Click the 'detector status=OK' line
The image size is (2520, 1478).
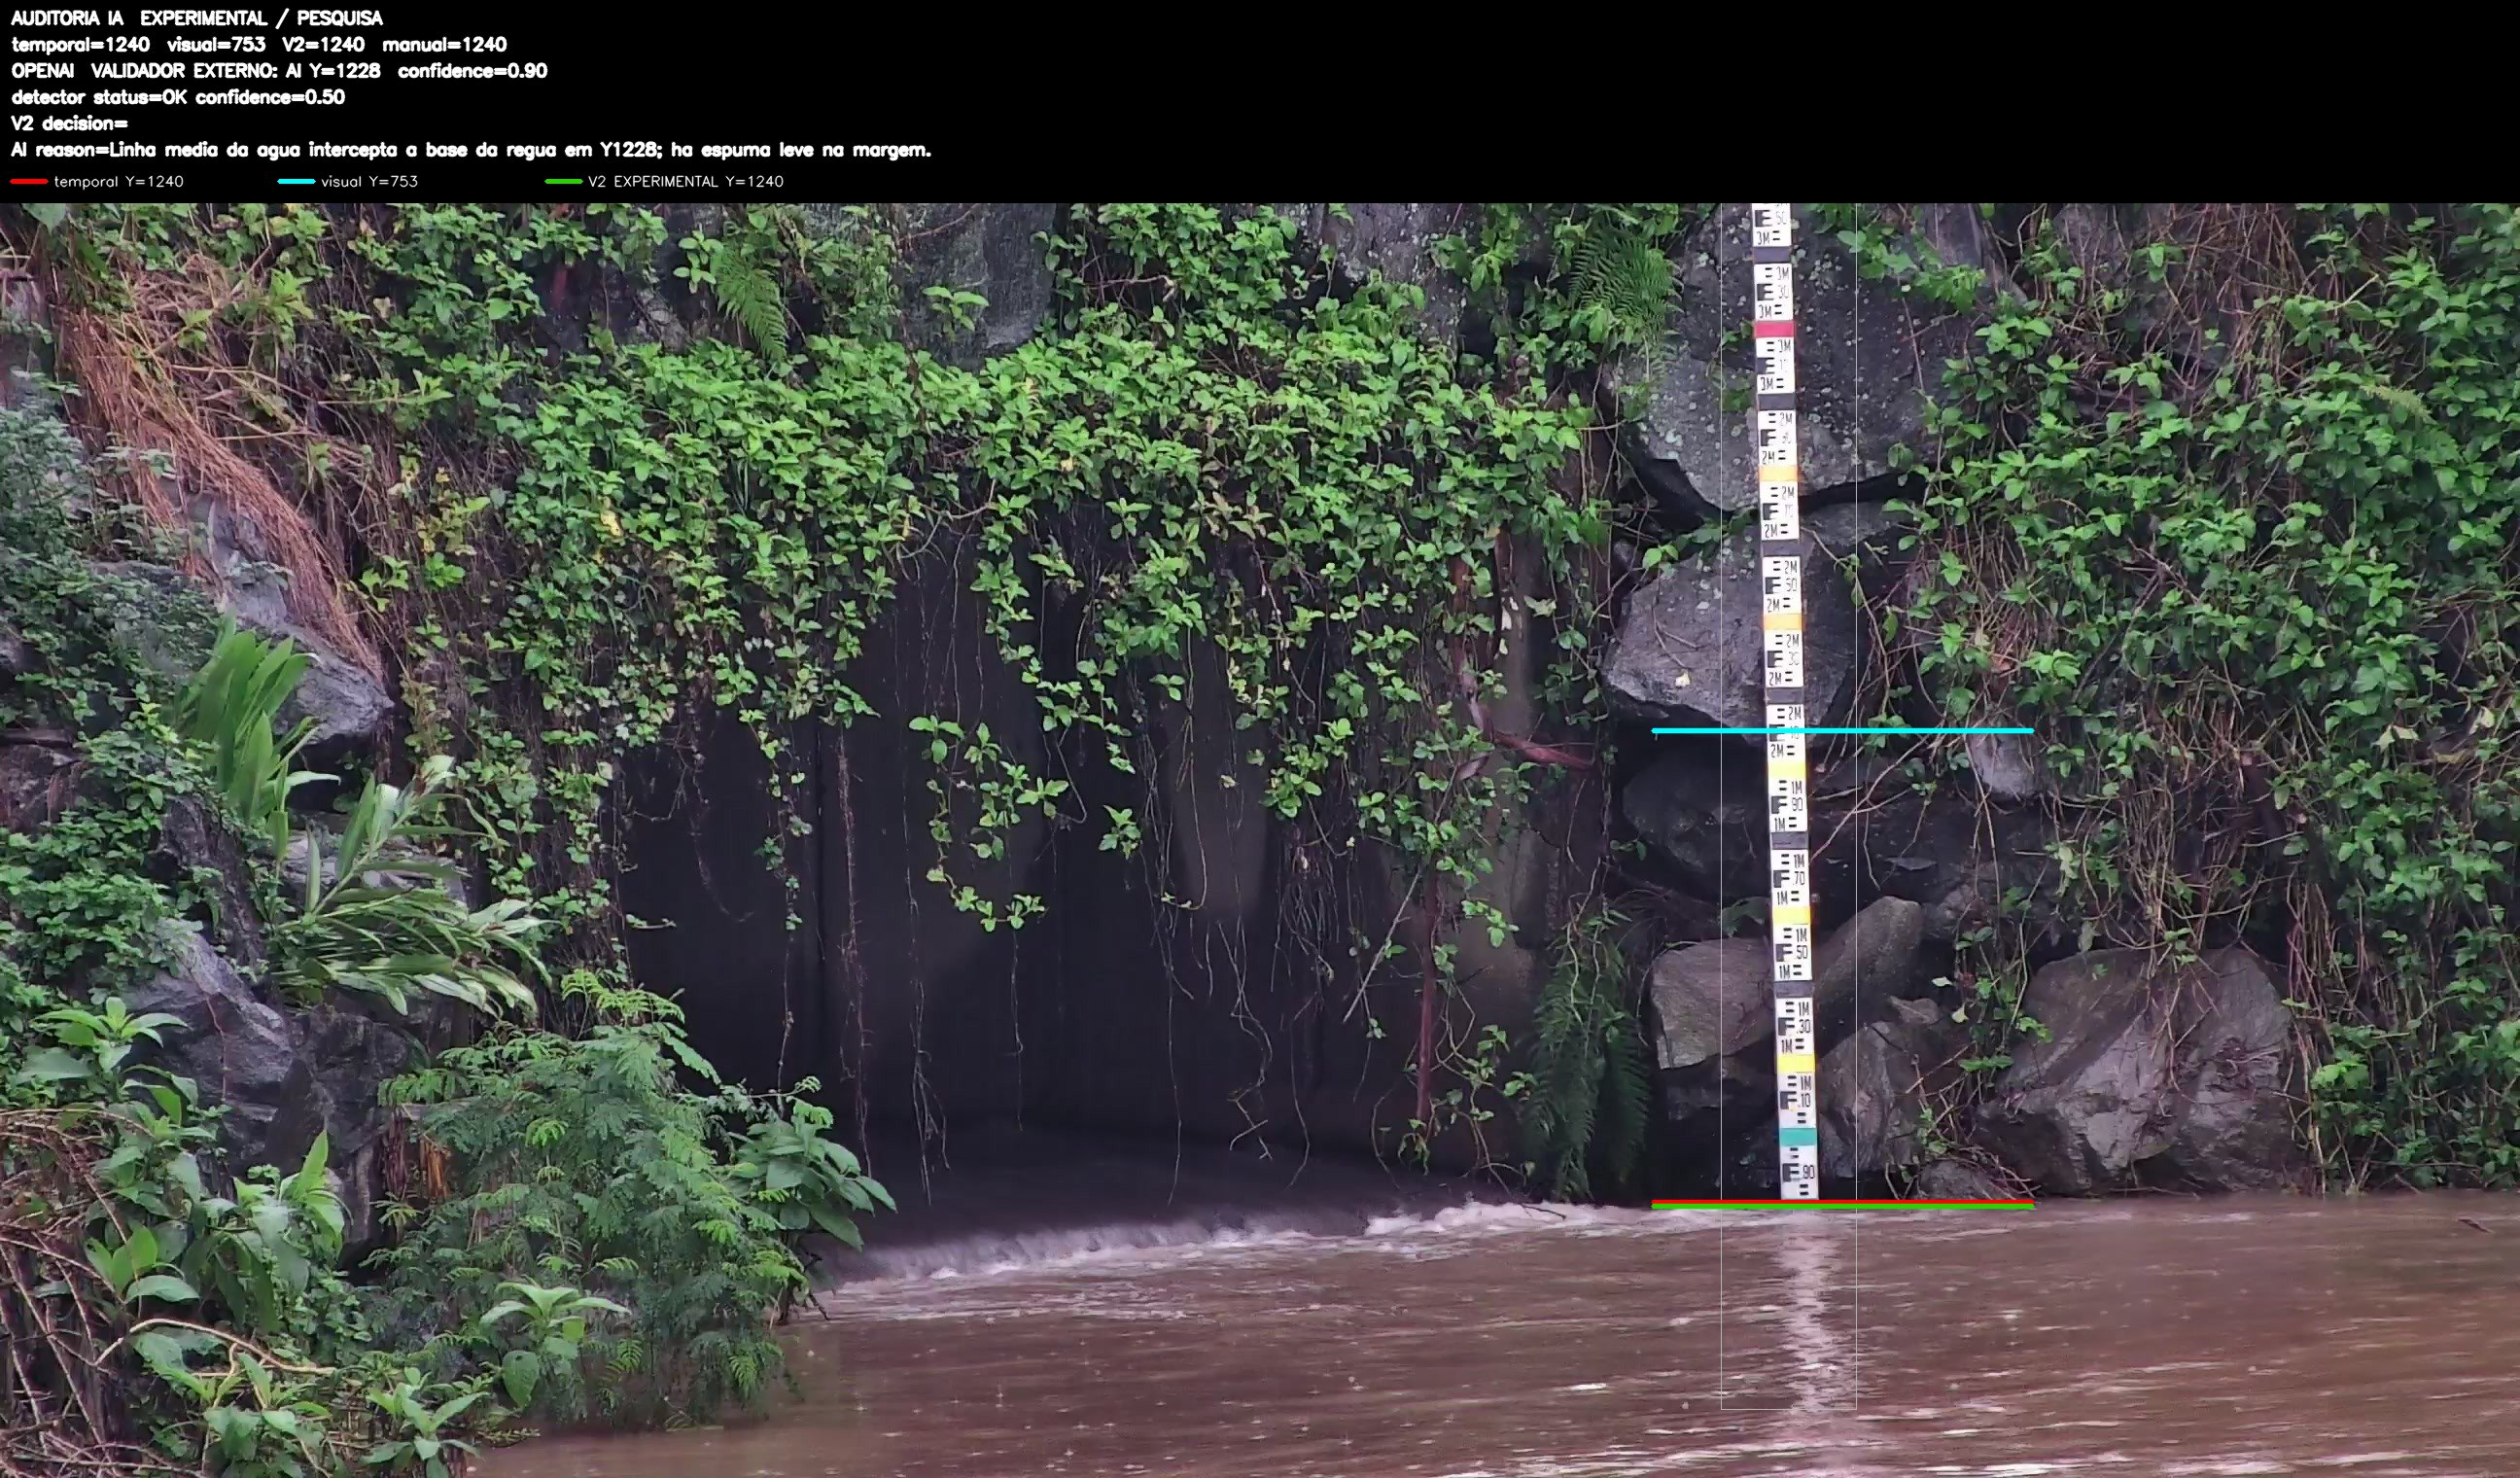[178, 97]
